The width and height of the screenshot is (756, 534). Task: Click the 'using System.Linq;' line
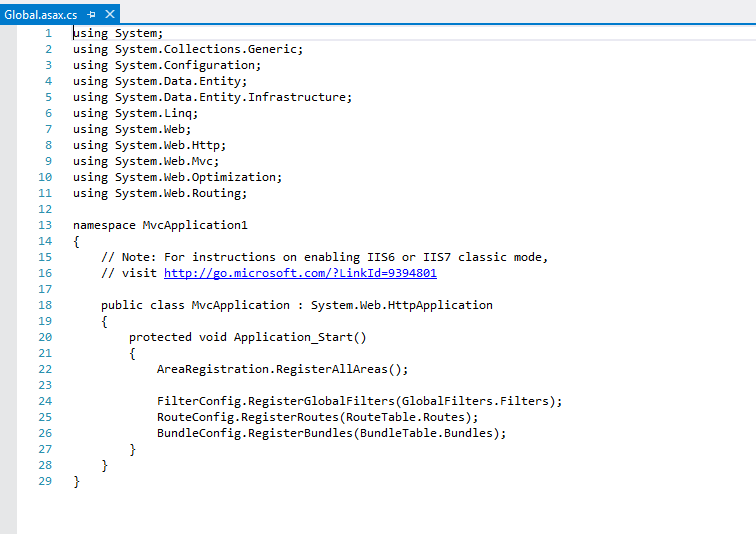(x=135, y=113)
